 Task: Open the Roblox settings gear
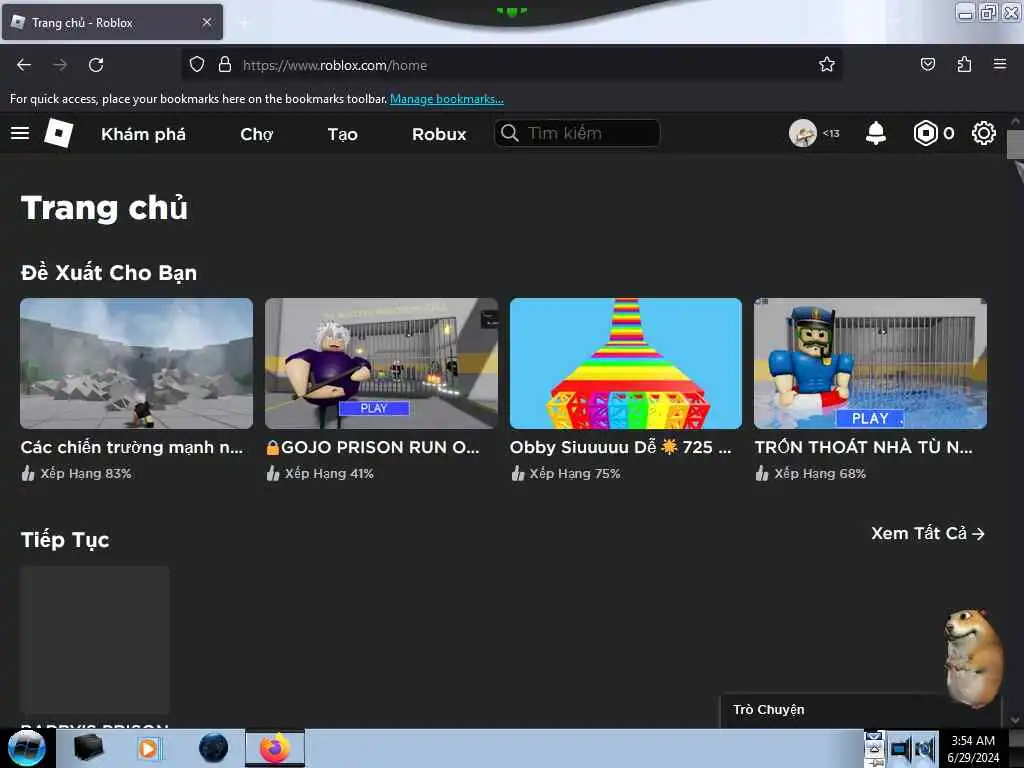pyautogui.click(x=984, y=133)
